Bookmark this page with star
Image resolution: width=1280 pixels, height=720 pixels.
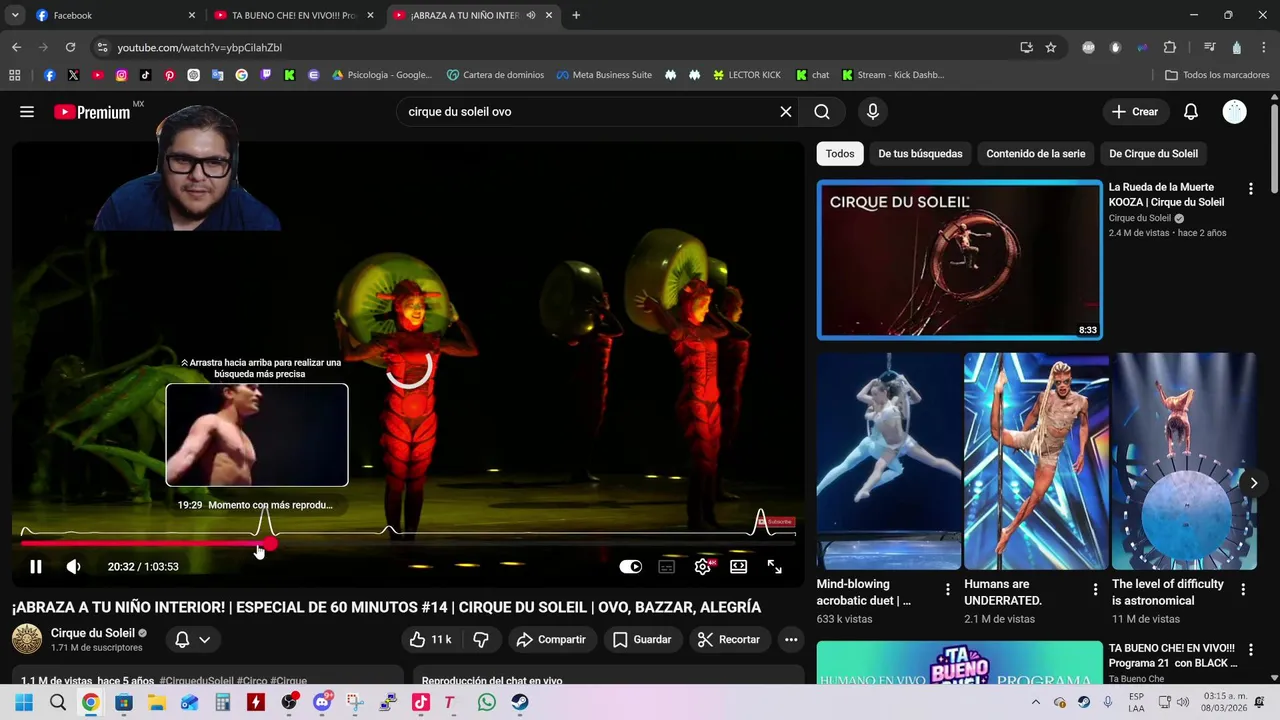(x=1050, y=47)
